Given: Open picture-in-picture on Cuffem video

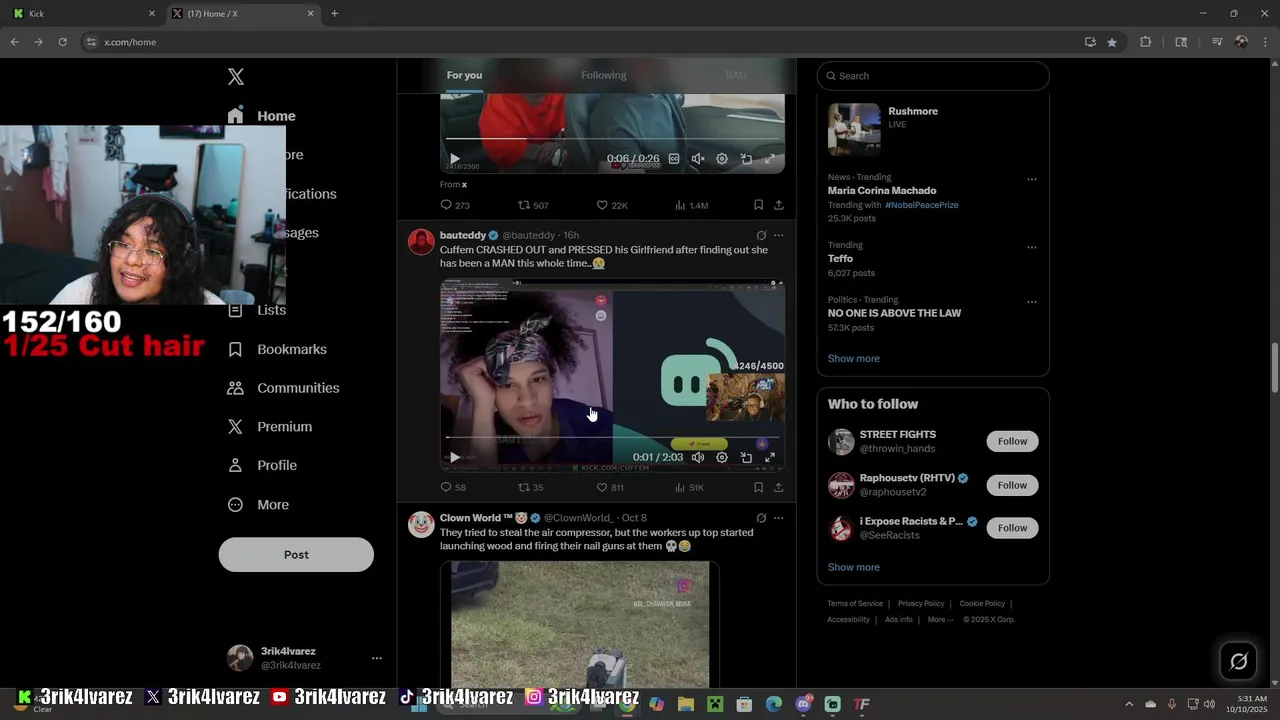Looking at the screenshot, I should 746,457.
